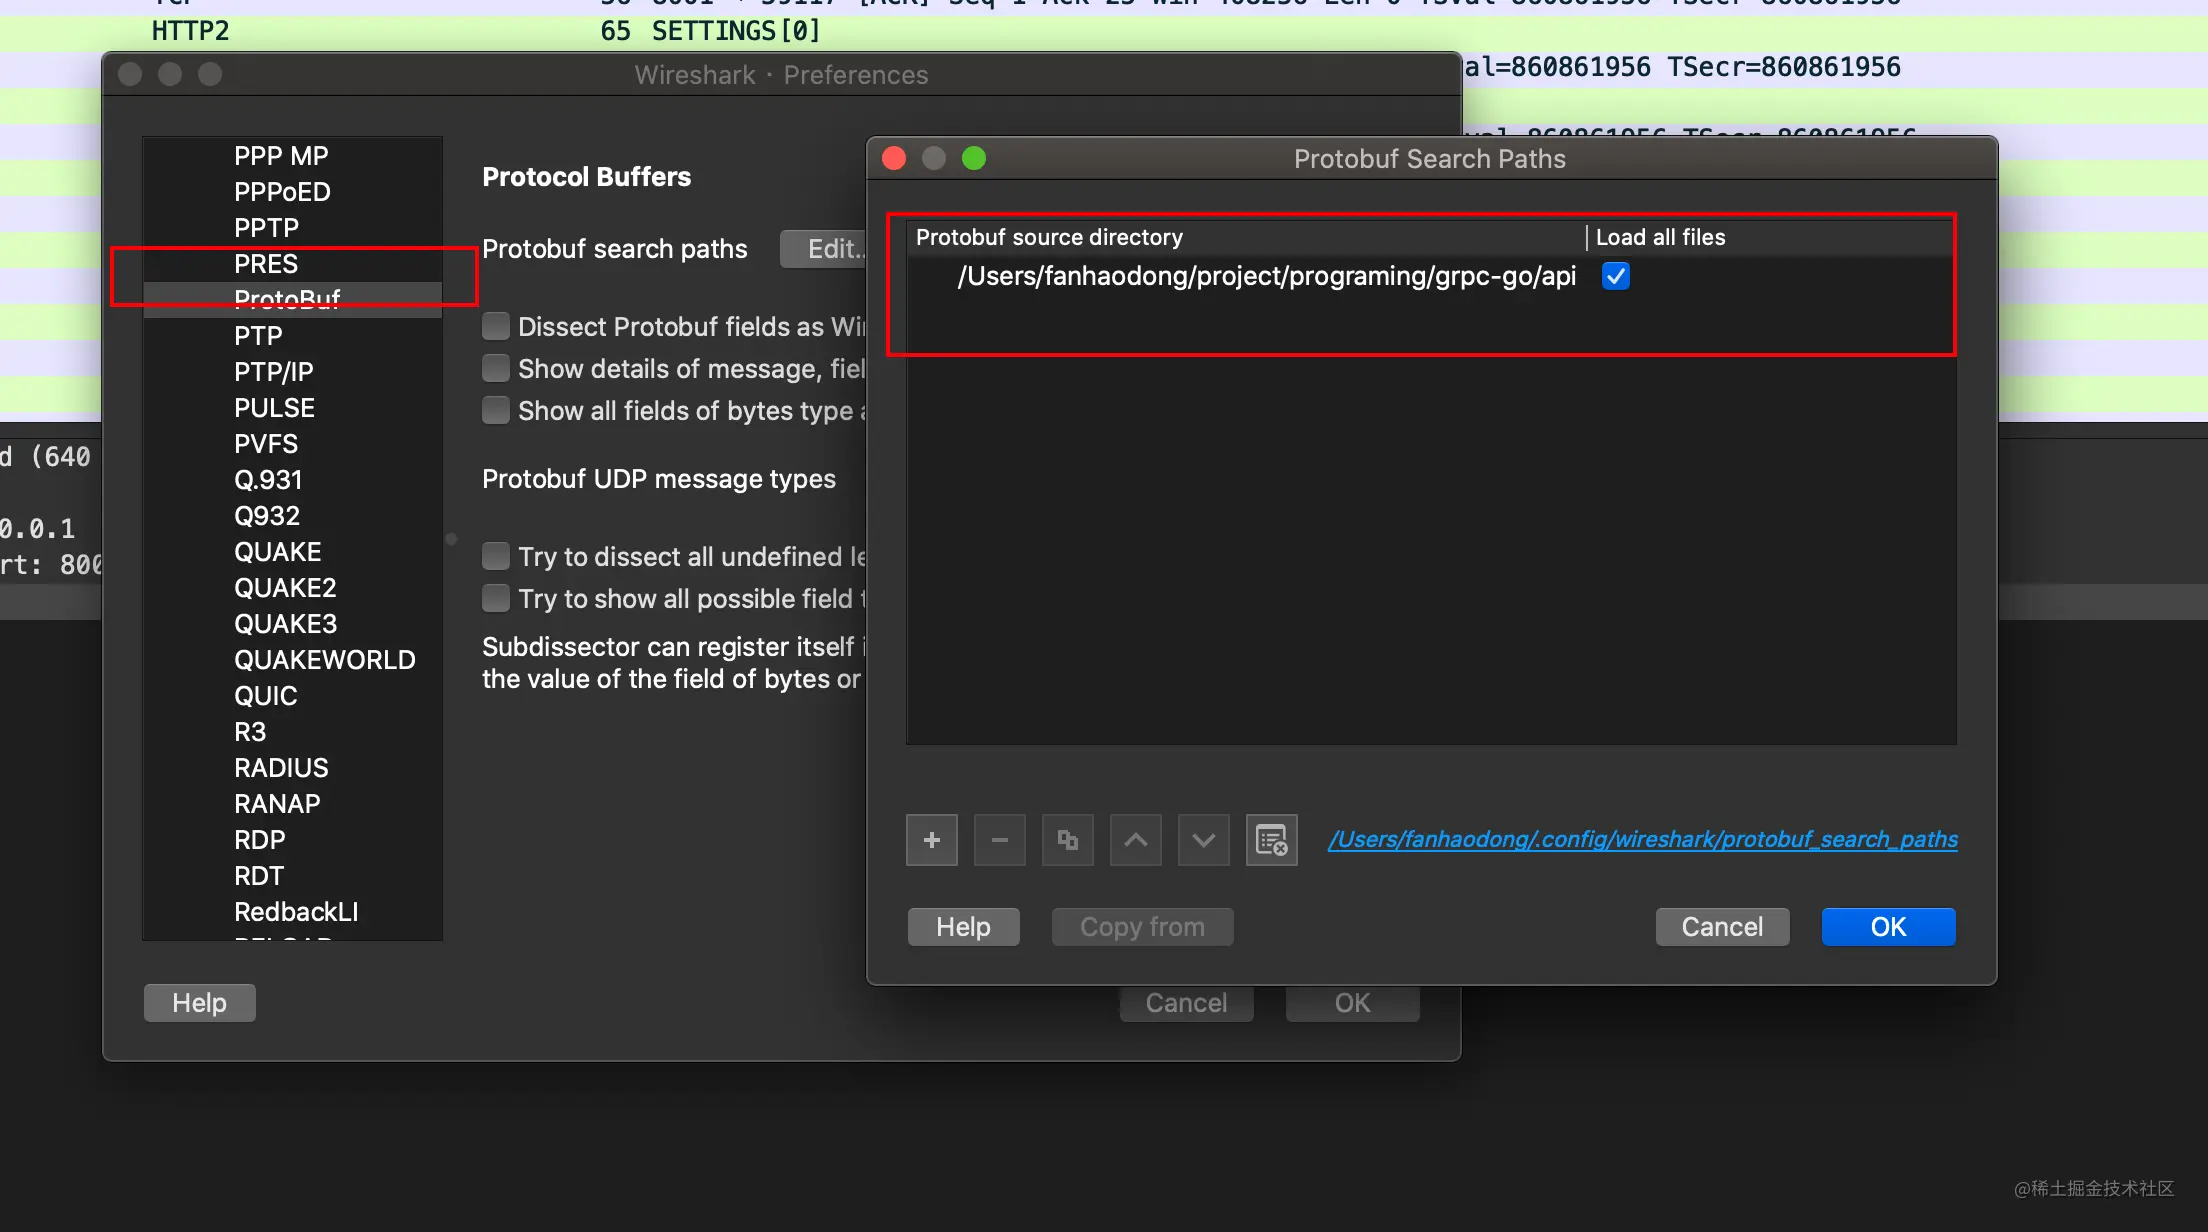Copy the selected search path entry
This screenshot has width=2208, height=1232.
[1067, 840]
